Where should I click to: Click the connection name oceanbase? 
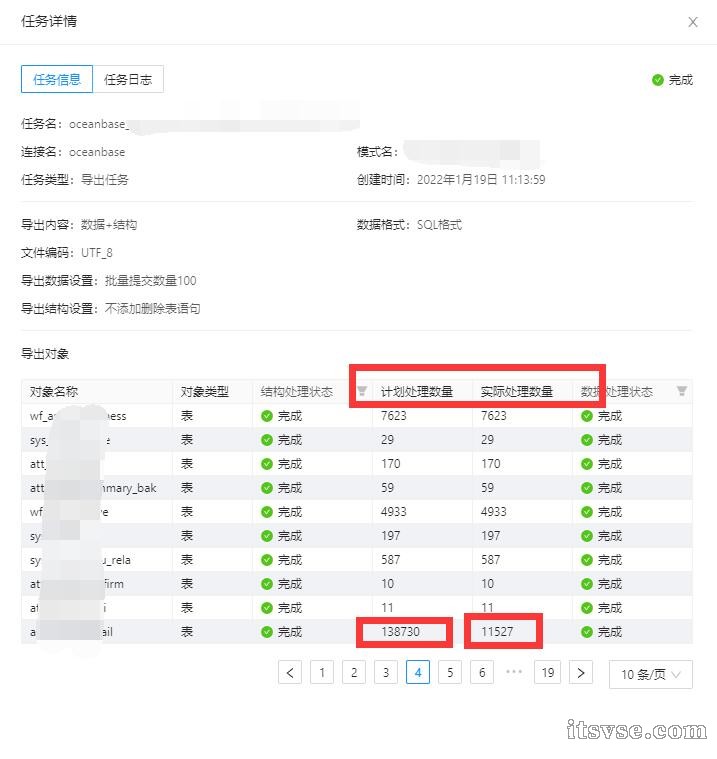tap(97, 152)
